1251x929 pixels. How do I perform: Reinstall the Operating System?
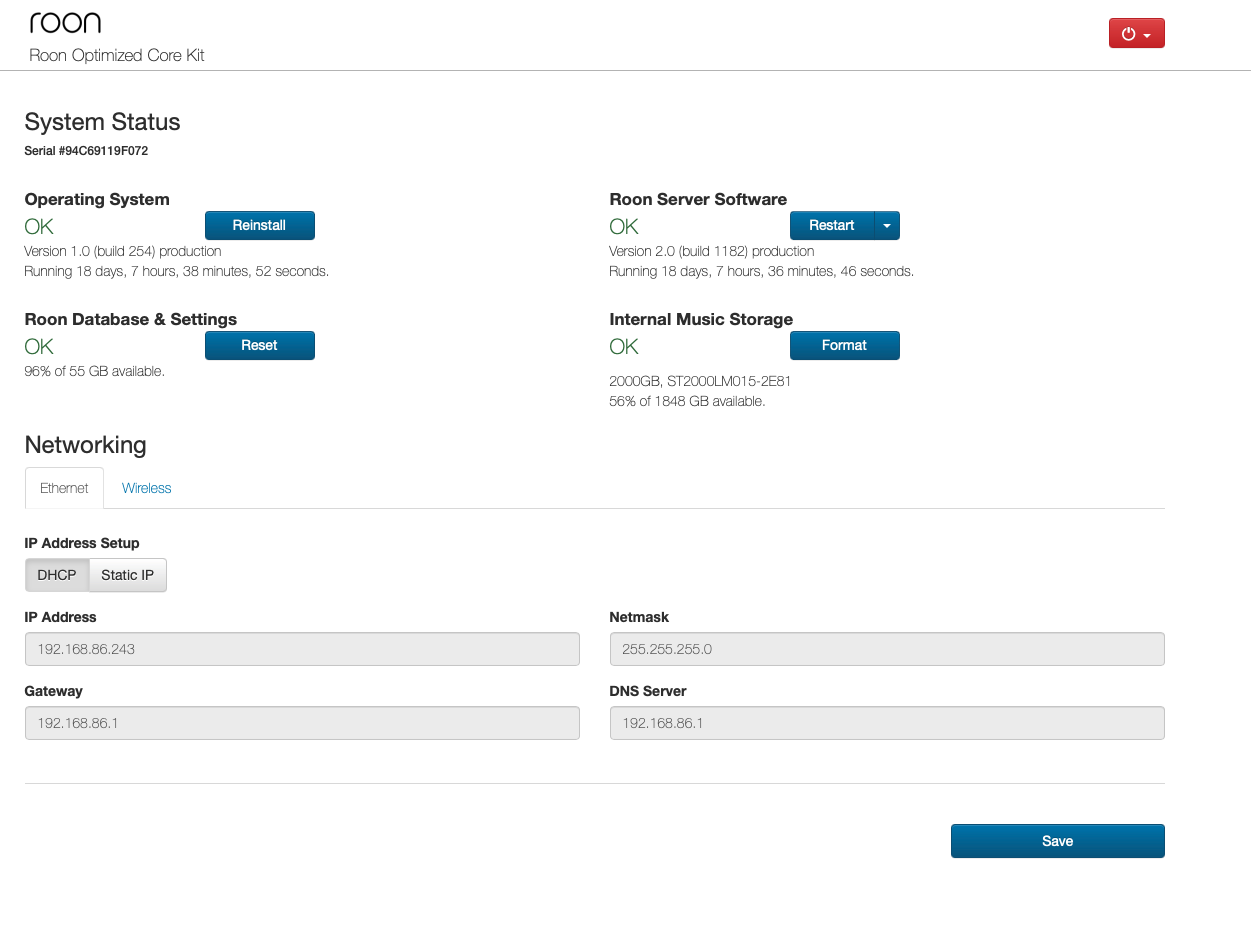point(260,225)
